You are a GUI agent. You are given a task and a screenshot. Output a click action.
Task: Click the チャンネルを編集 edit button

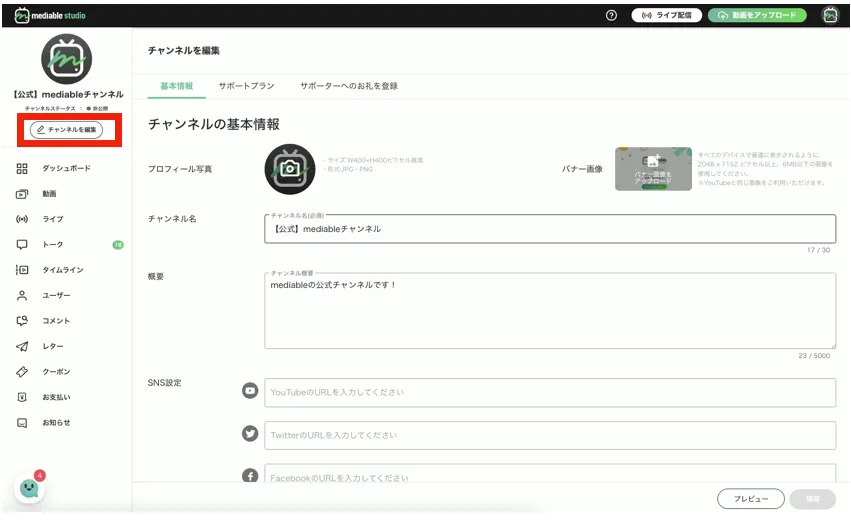pyautogui.click(x=66, y=130)
